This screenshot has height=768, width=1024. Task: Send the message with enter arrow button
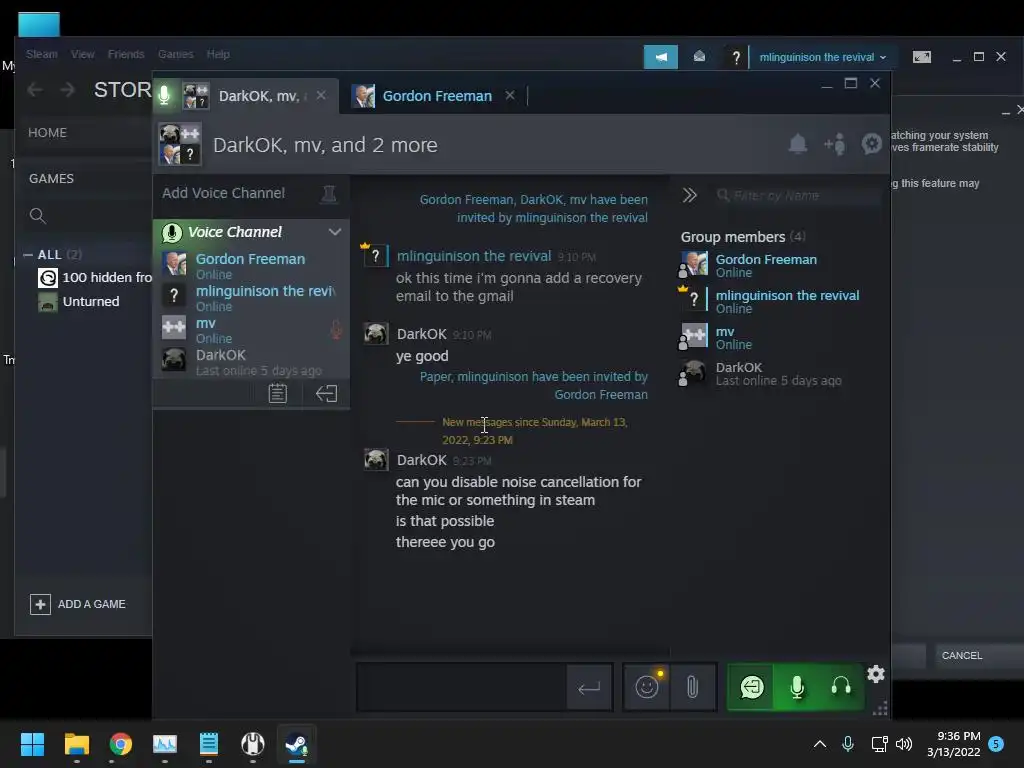point(589,687)
